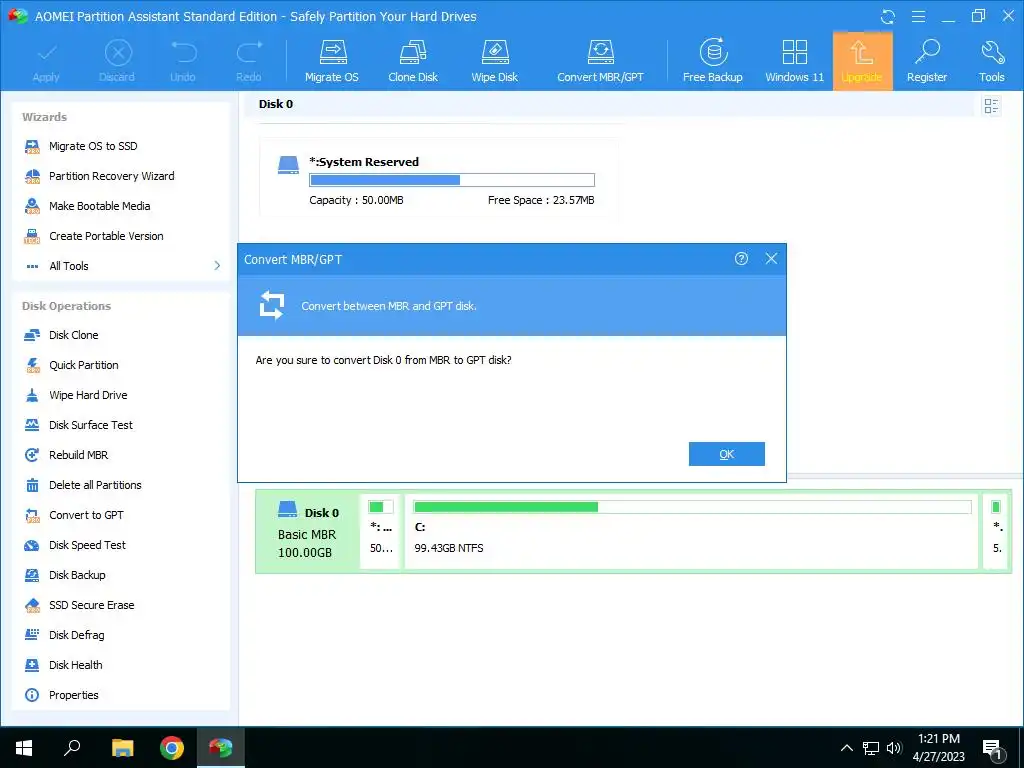The width and height of the screenshot is (1024, 768).
Task: Select the Wipe Disk toolbar icon
Action: click(x=494, y=61)
